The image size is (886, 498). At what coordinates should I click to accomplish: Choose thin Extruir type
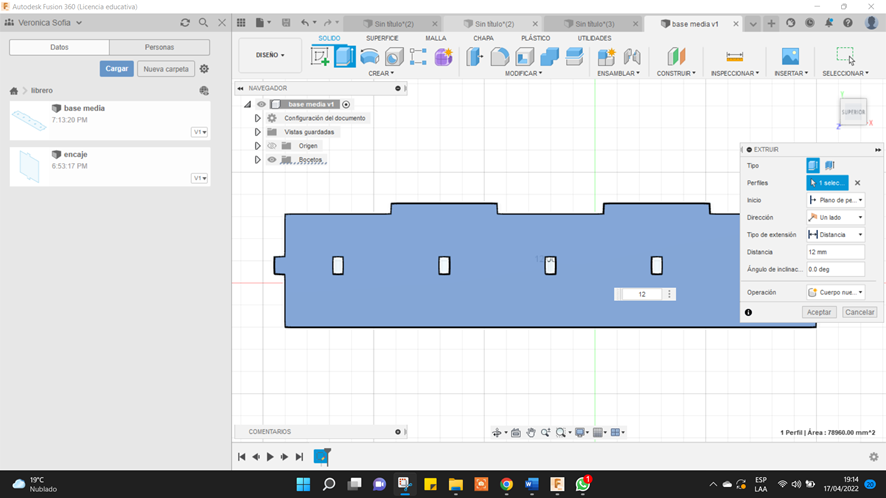[x=829, y=166]
